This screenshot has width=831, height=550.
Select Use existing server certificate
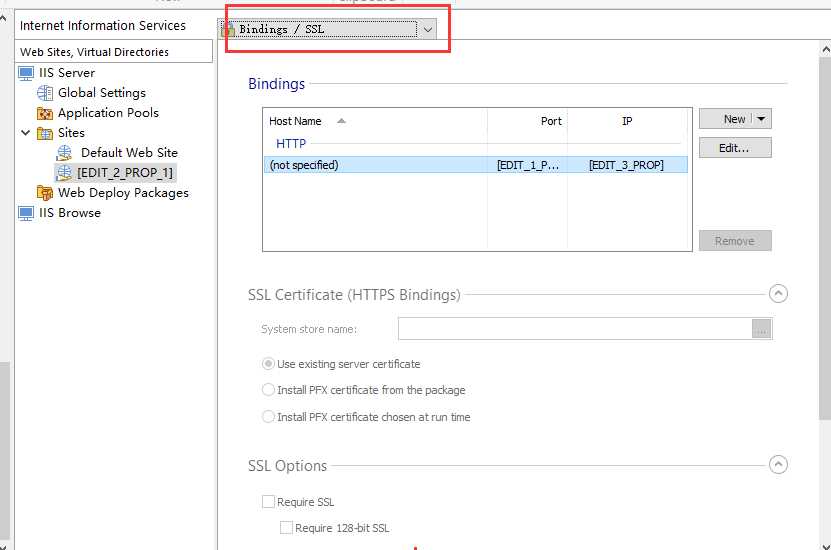pos(268,364)
